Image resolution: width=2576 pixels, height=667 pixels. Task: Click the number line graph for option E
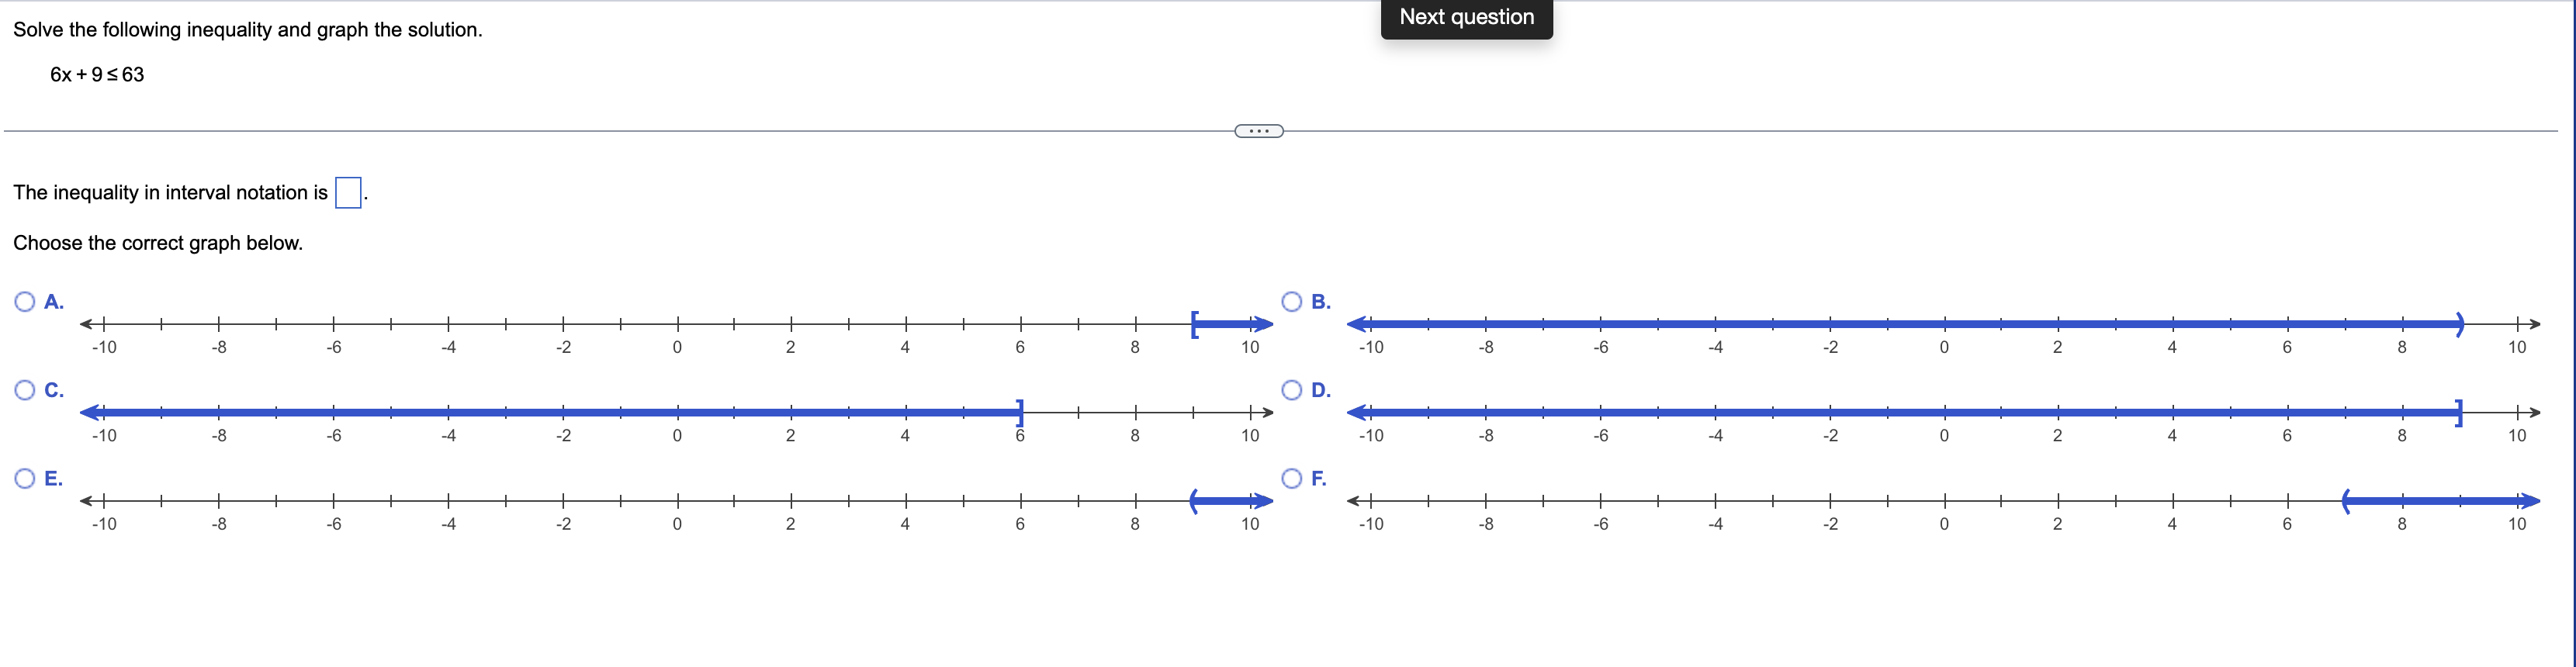click(676, 500)
